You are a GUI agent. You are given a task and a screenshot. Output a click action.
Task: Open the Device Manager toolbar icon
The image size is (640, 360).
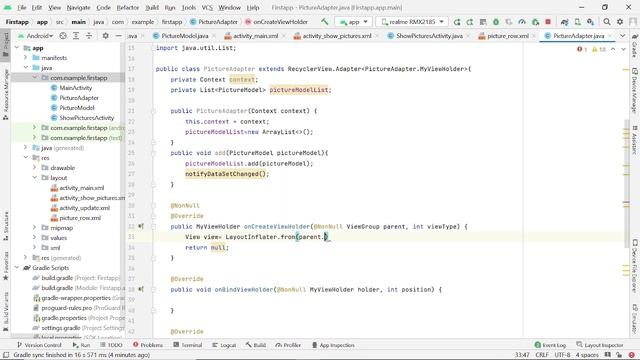(578, 22)
